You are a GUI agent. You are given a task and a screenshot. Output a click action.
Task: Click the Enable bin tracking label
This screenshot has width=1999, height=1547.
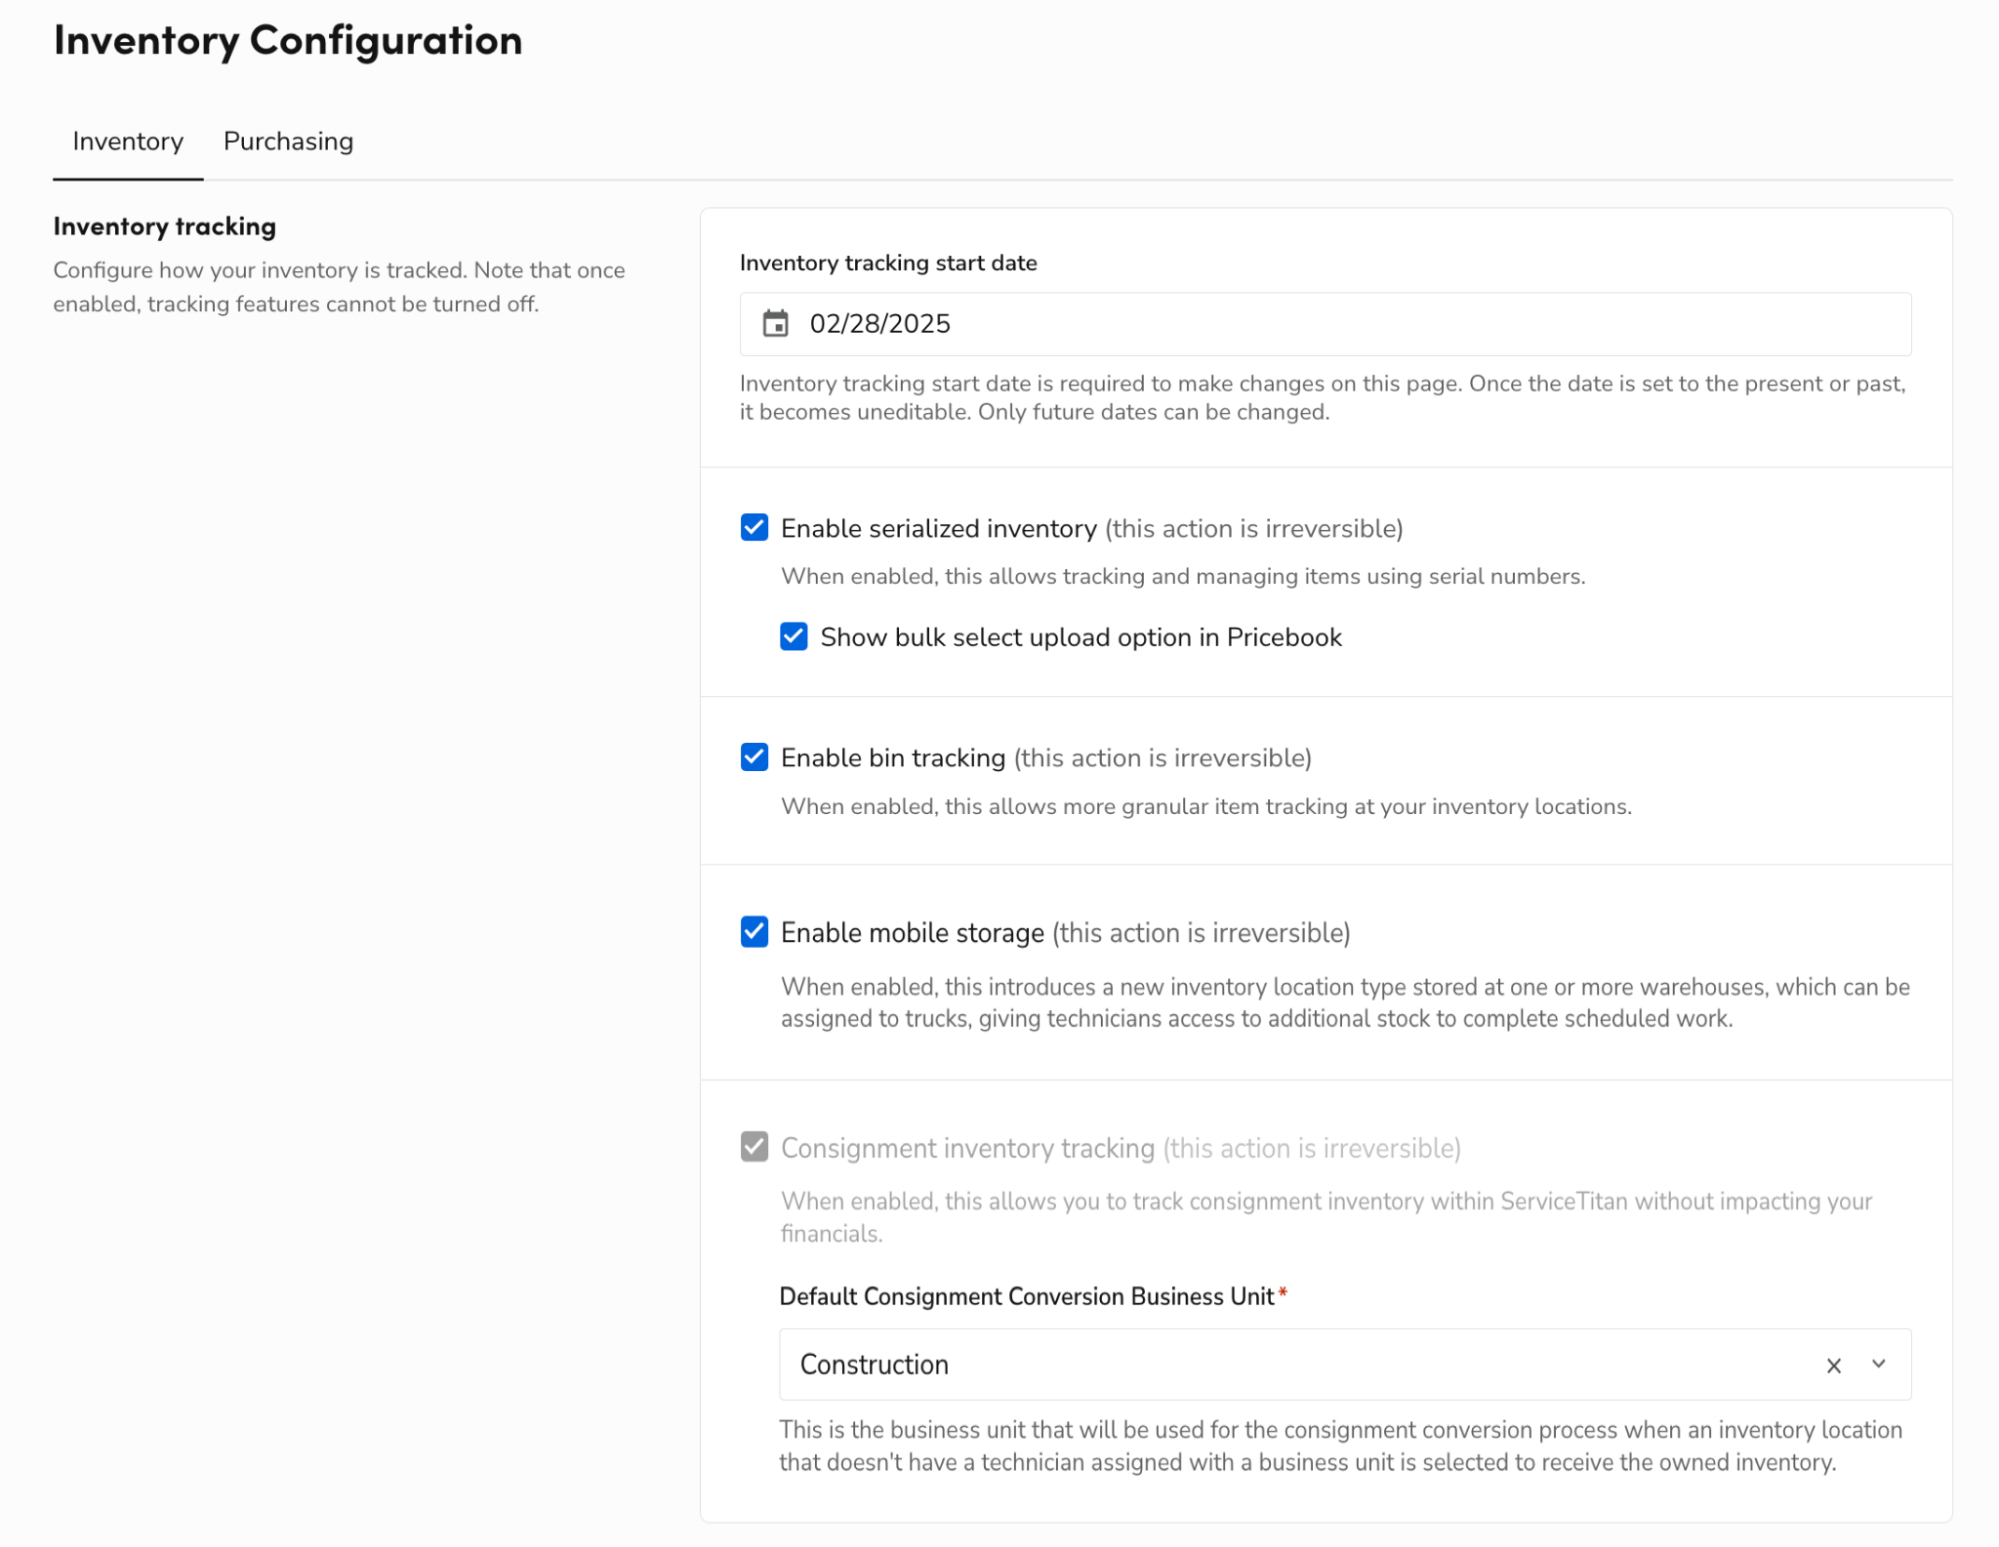click(x=893, y=757)
